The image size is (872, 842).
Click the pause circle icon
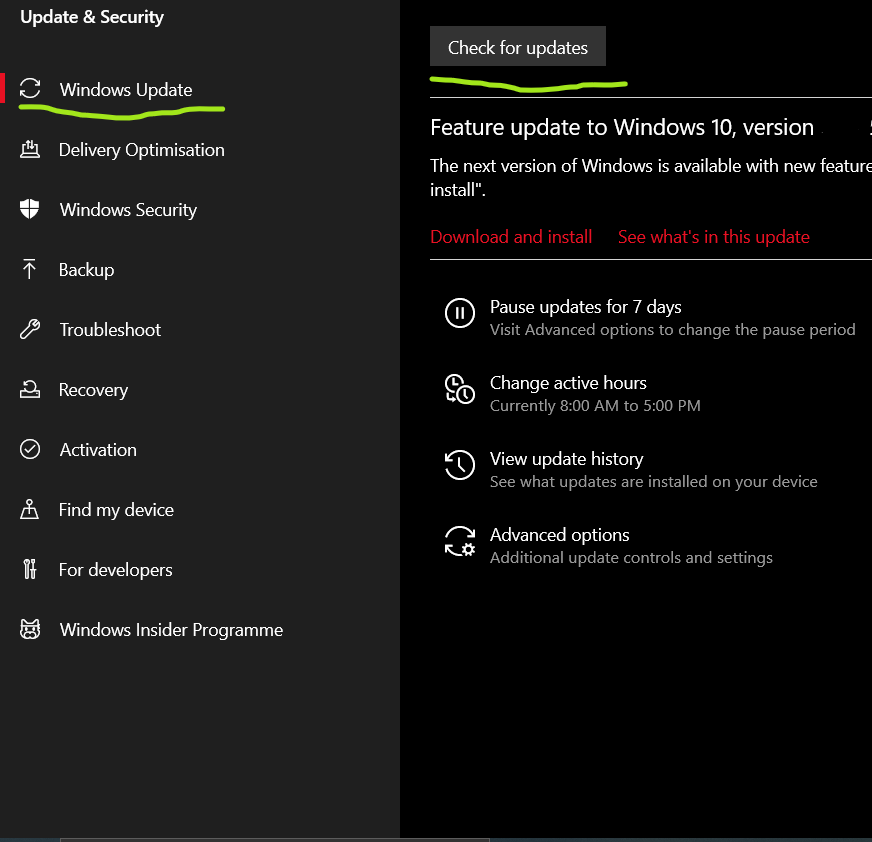click(460, 313)
